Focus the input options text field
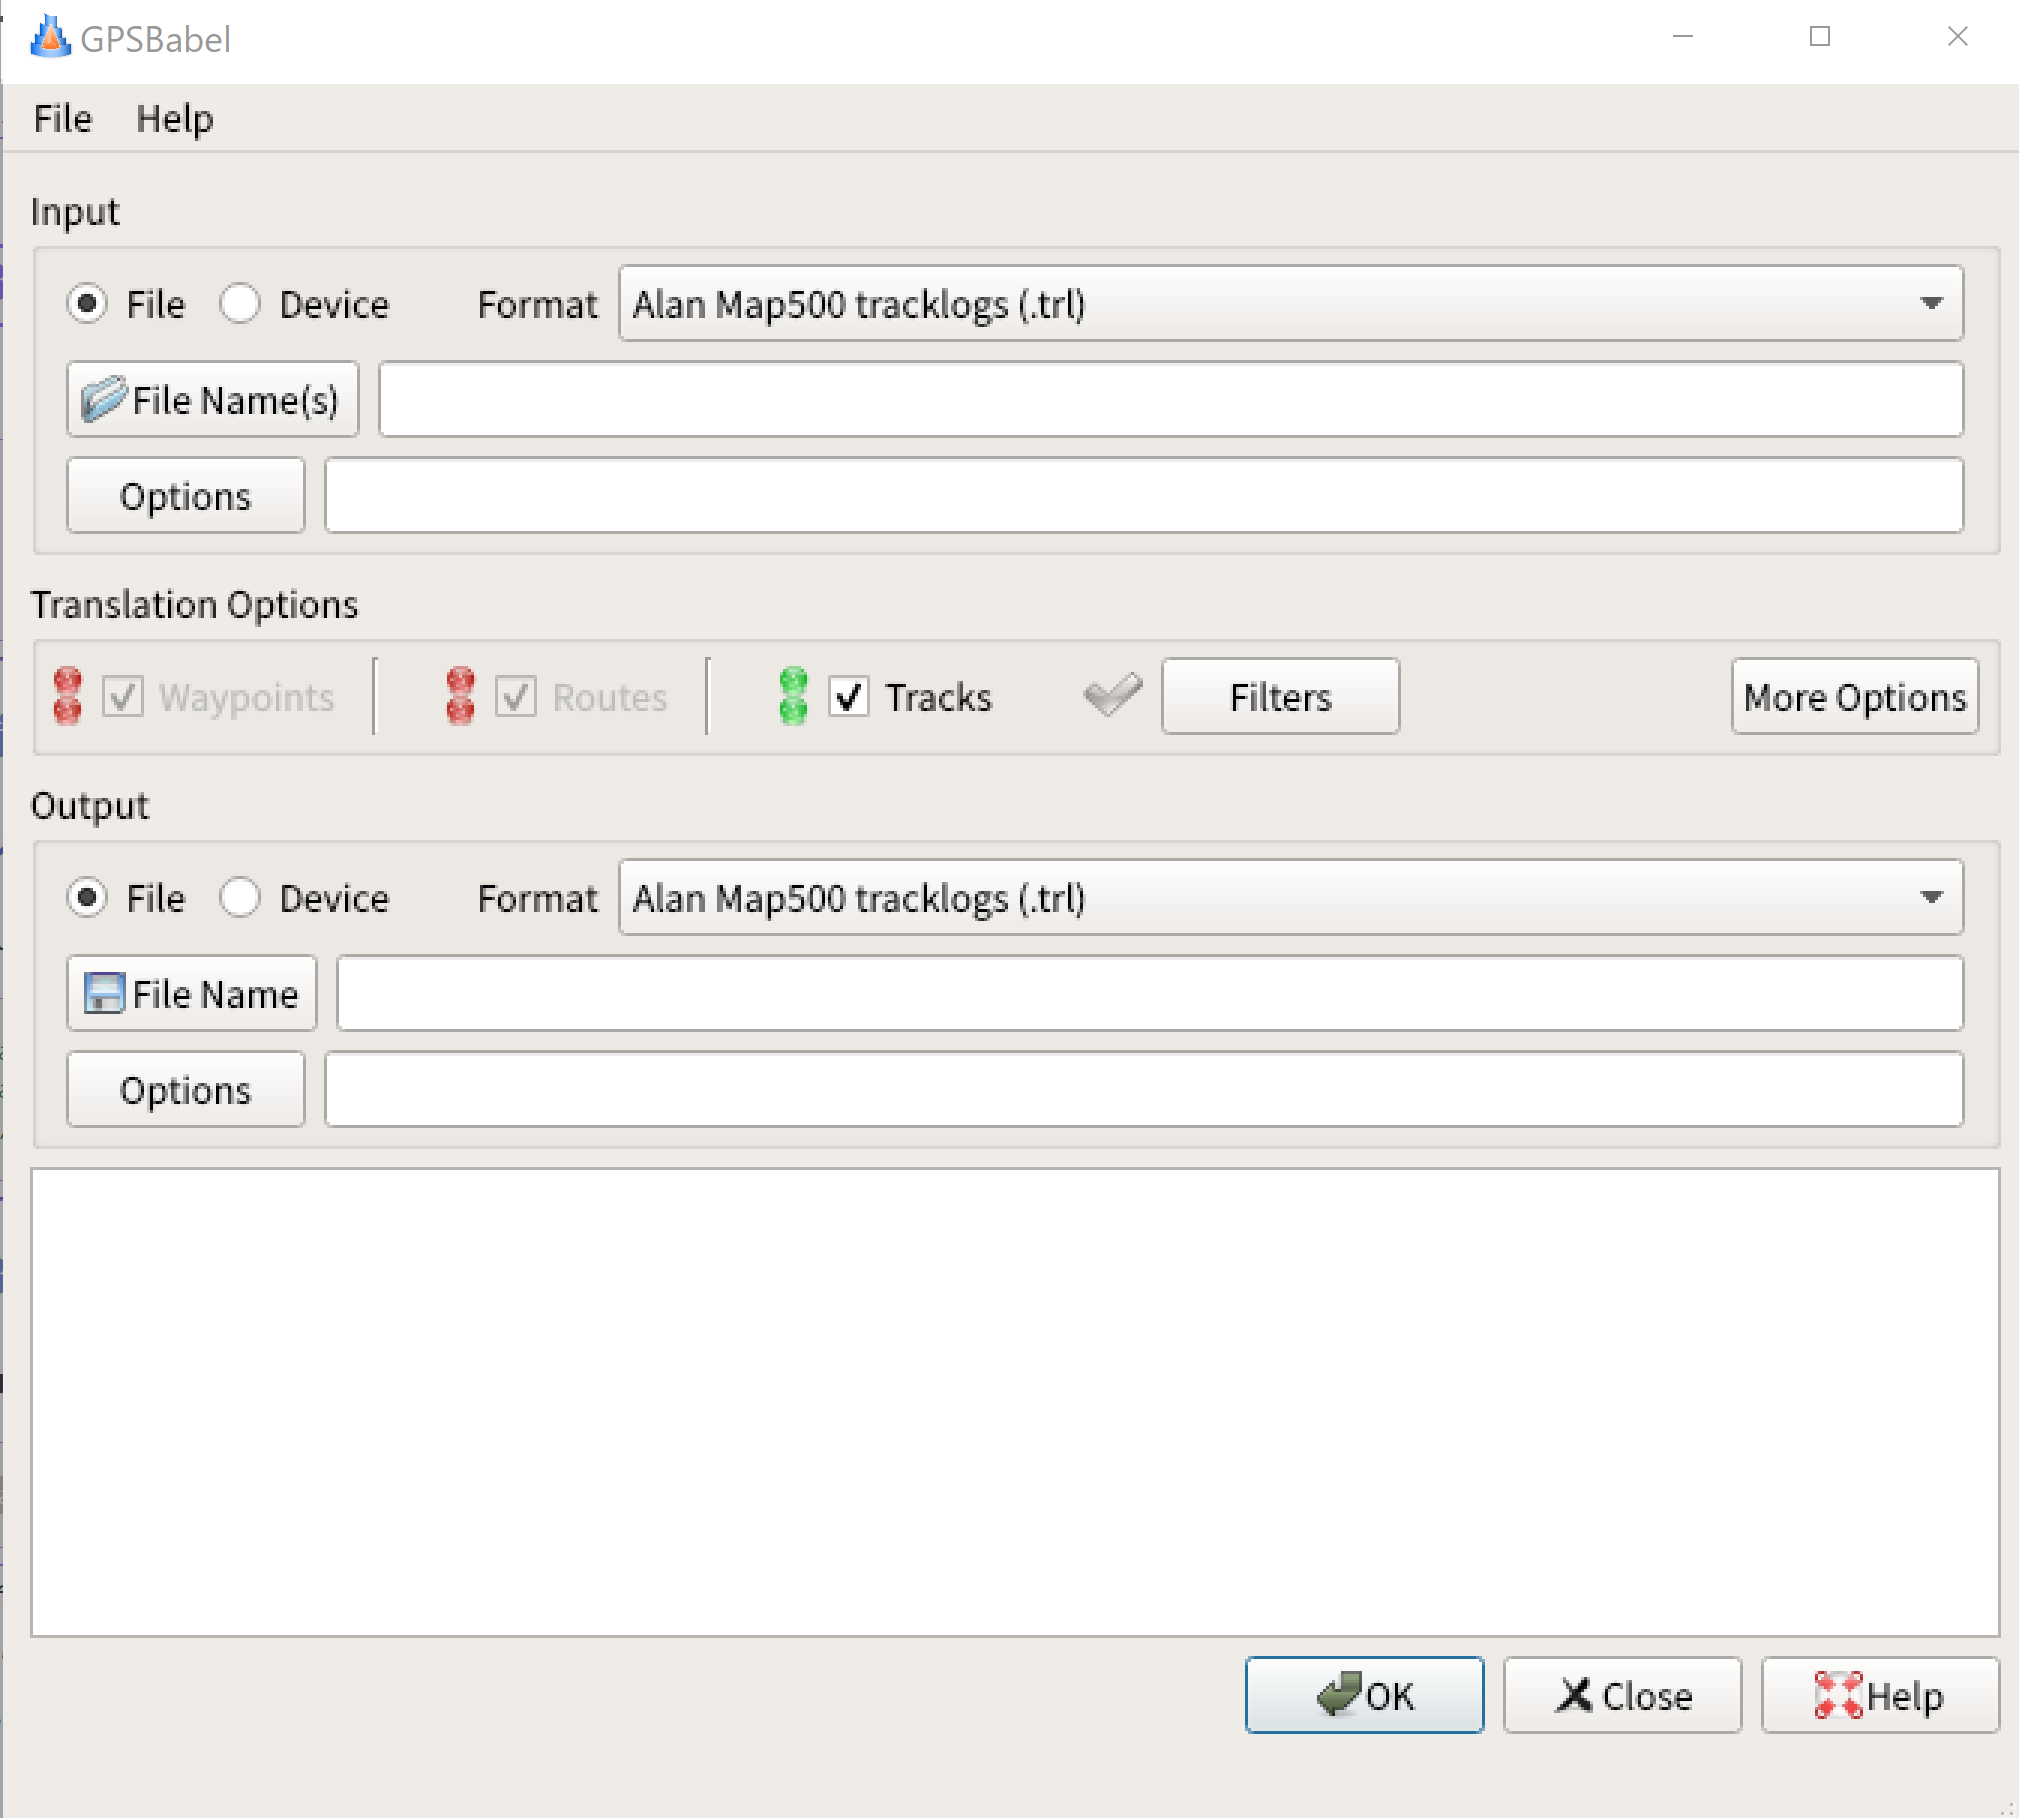 pos(1144,496)
